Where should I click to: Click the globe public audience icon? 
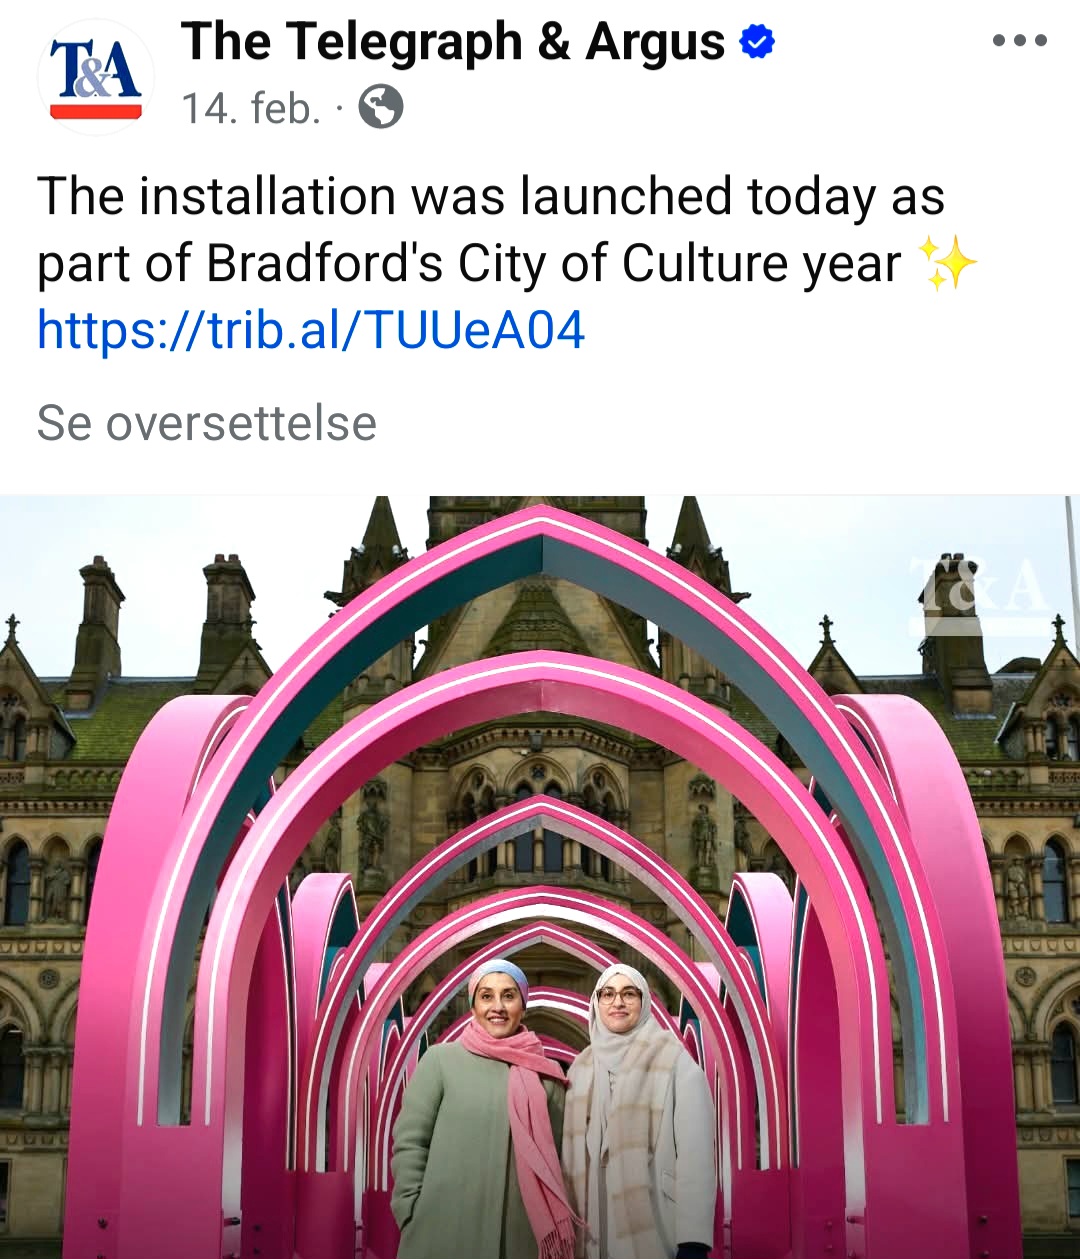point(381,107)
